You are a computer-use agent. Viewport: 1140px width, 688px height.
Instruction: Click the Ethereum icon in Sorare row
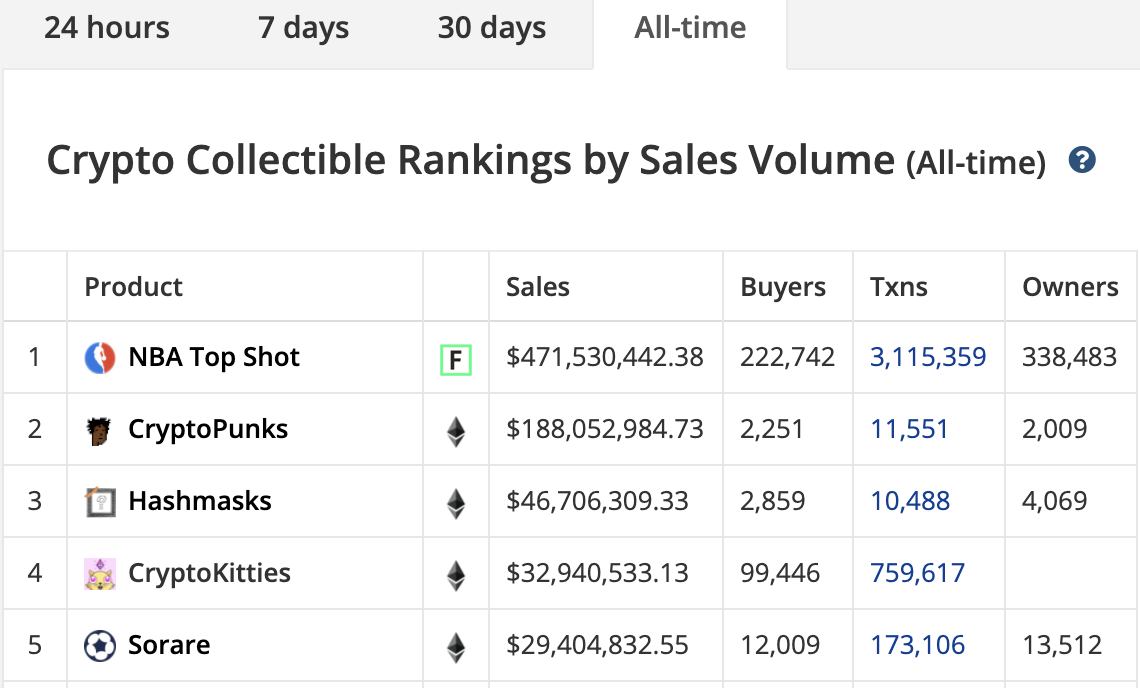tap(456, 647)
